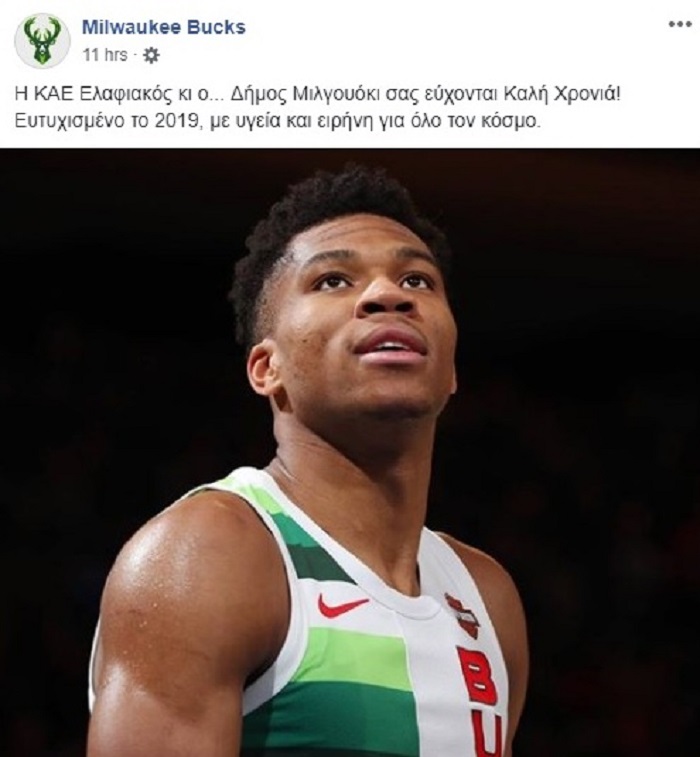Open the player photo in full view
The height and width of the screenshot is (757, 700).
[350, 452]
